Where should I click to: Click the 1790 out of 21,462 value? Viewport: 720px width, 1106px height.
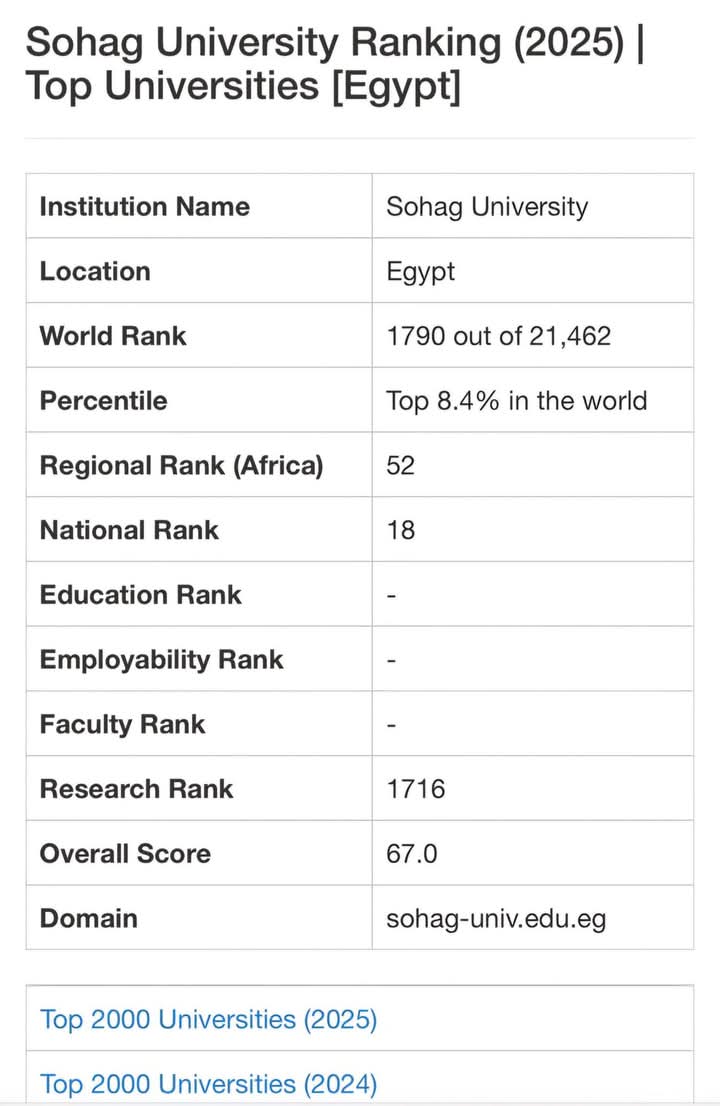tap(498, 336)
